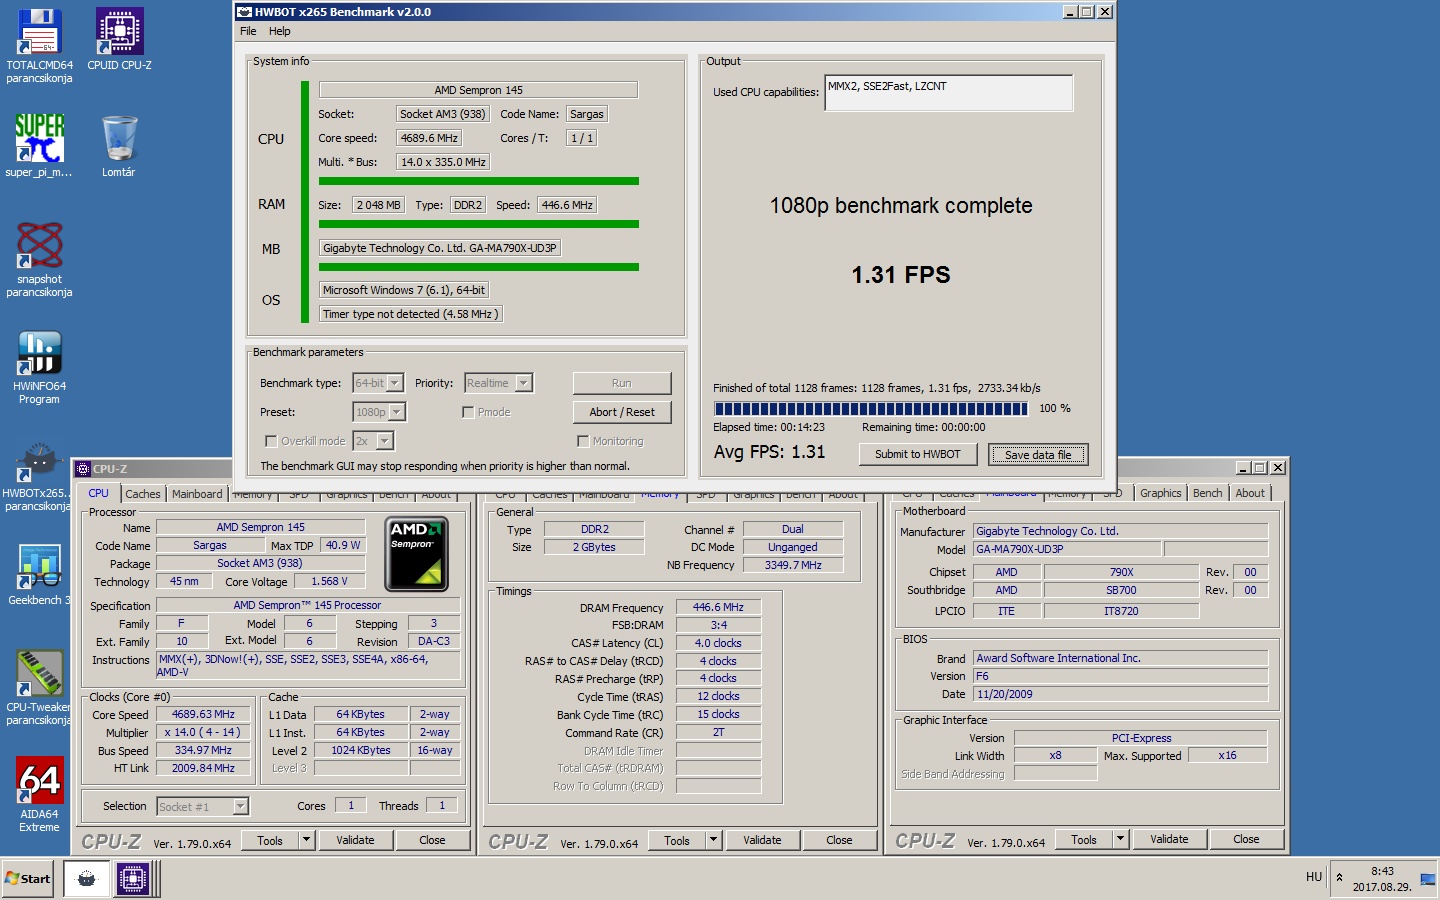Open Bench tab in right CPU-Z window

1208,493
